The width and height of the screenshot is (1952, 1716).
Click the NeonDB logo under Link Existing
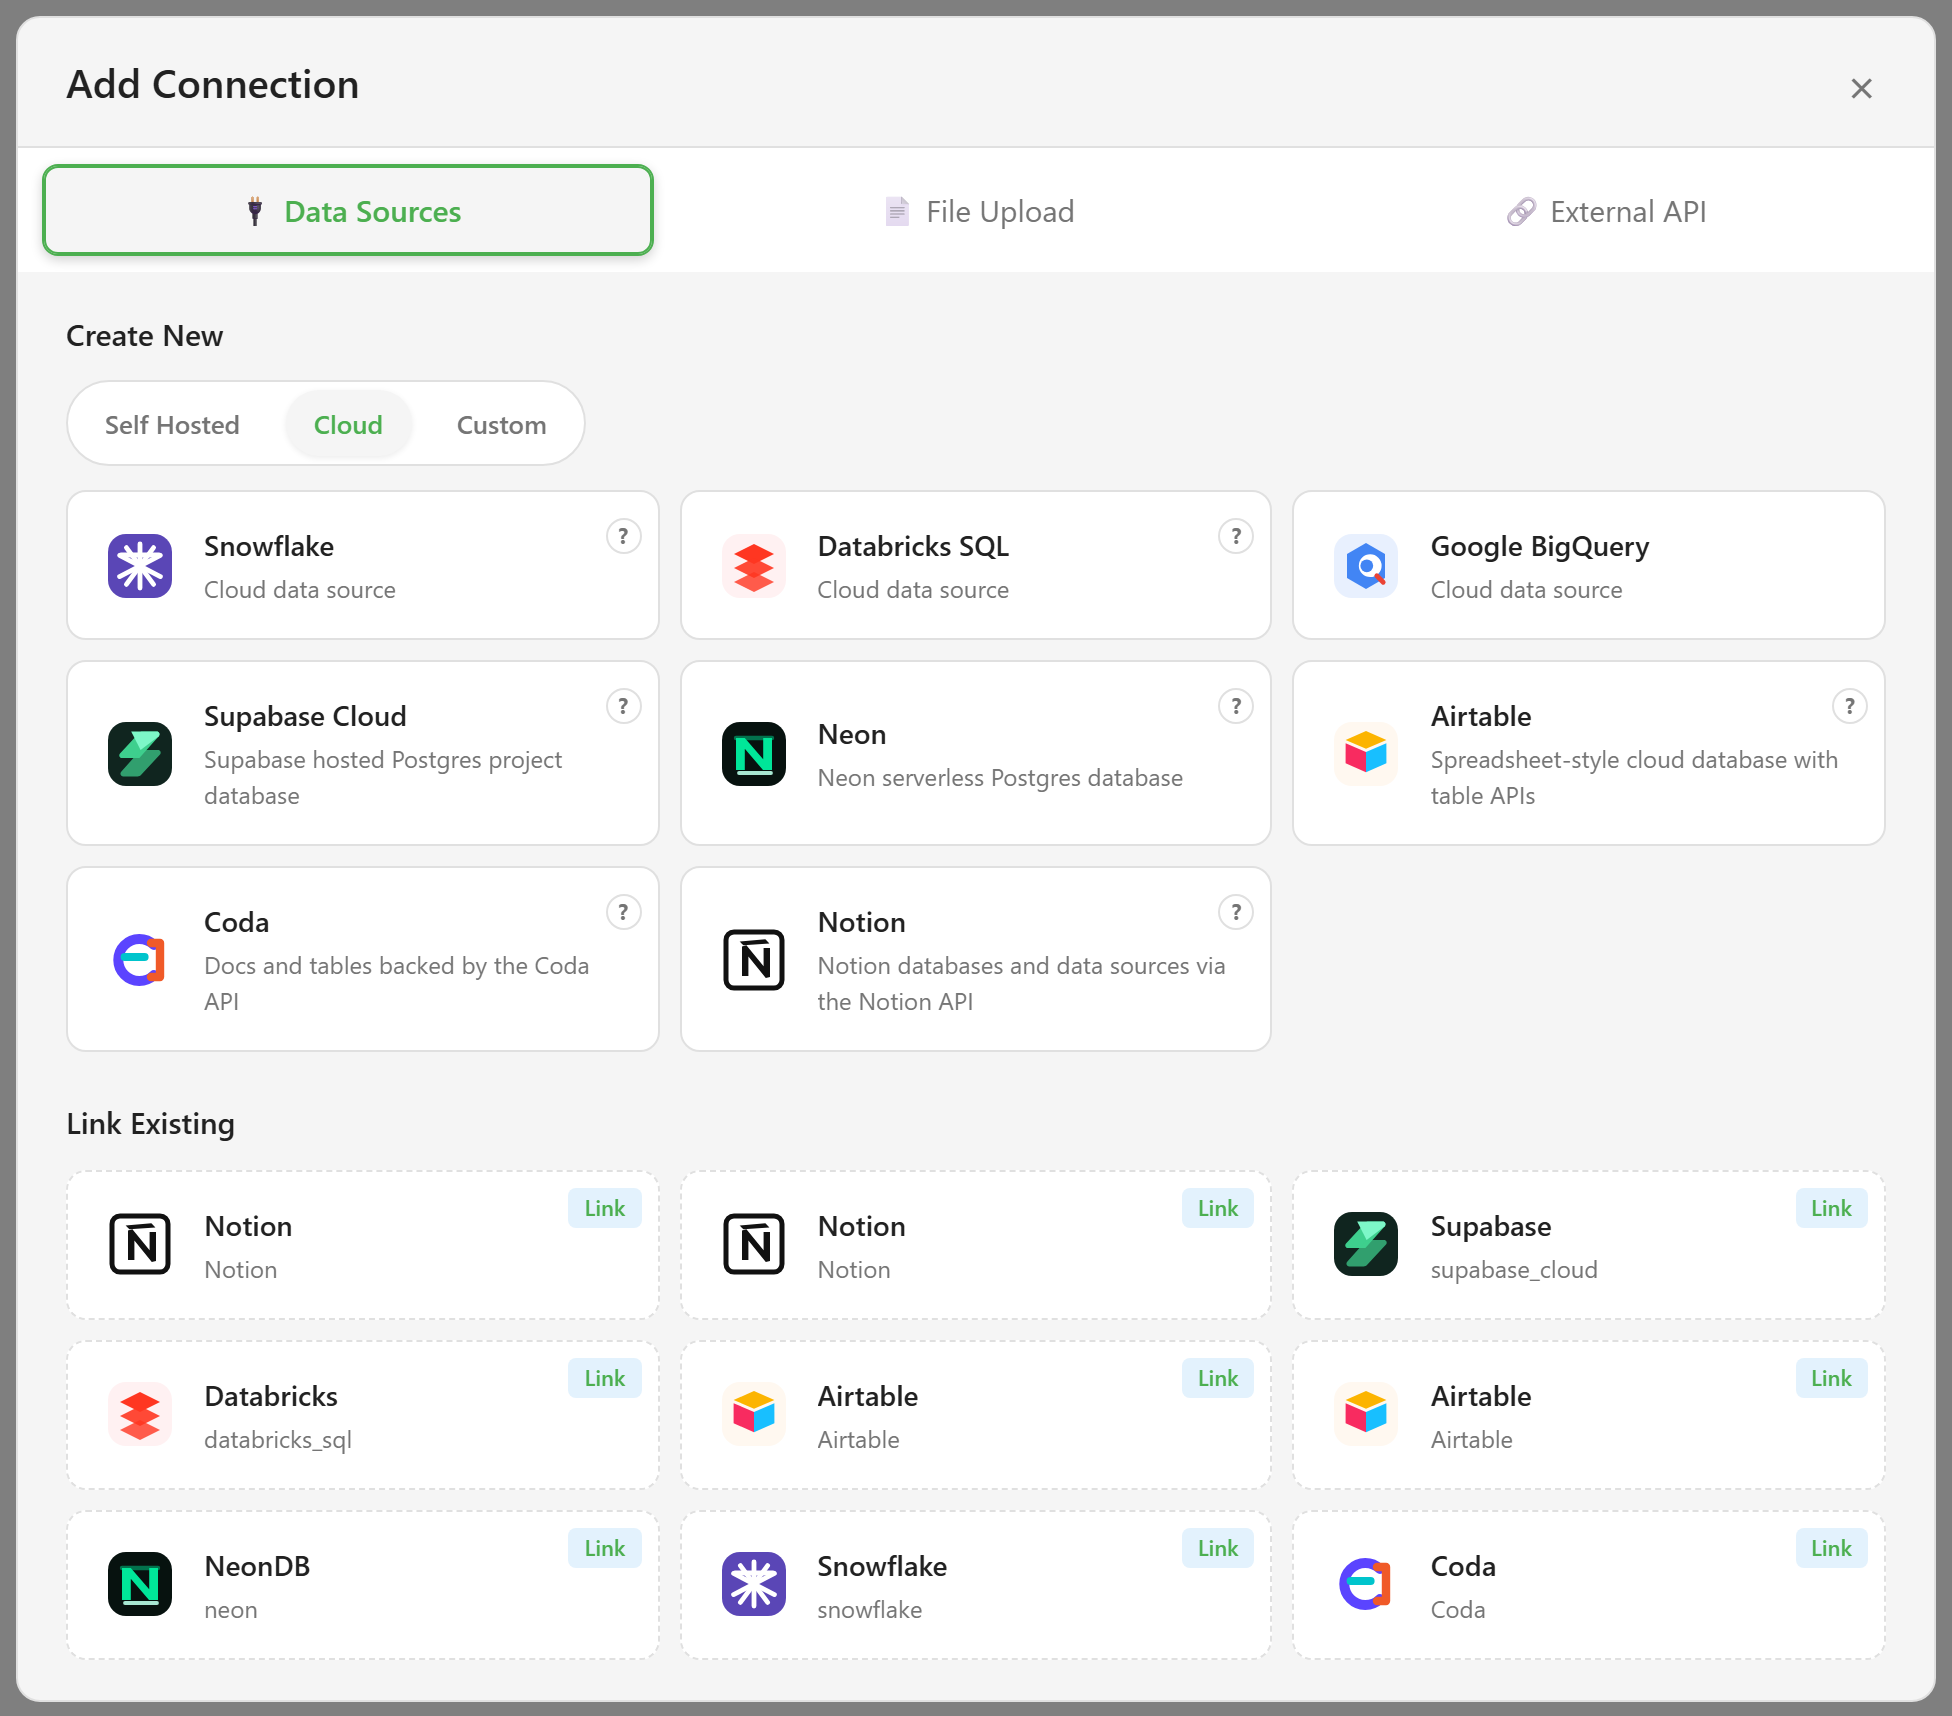pos(140,1584)
